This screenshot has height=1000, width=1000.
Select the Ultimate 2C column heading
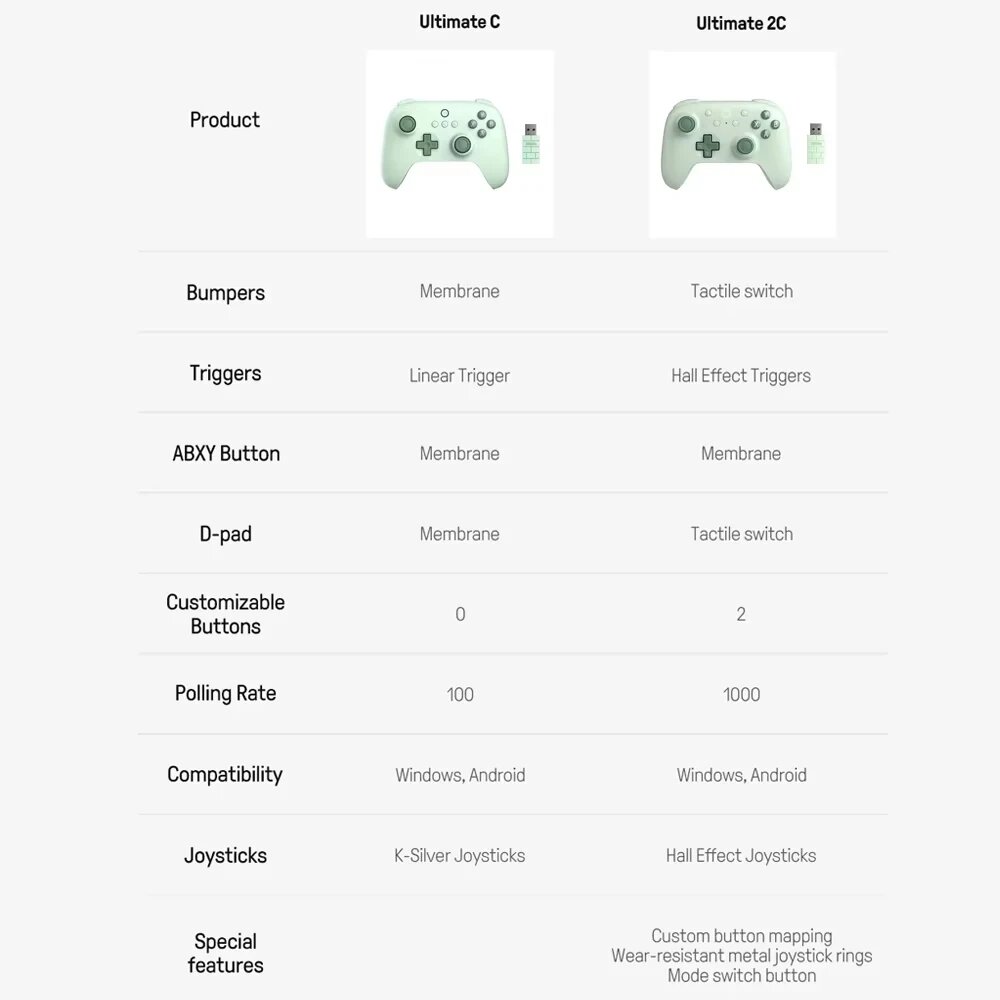[x=741, y=23]
